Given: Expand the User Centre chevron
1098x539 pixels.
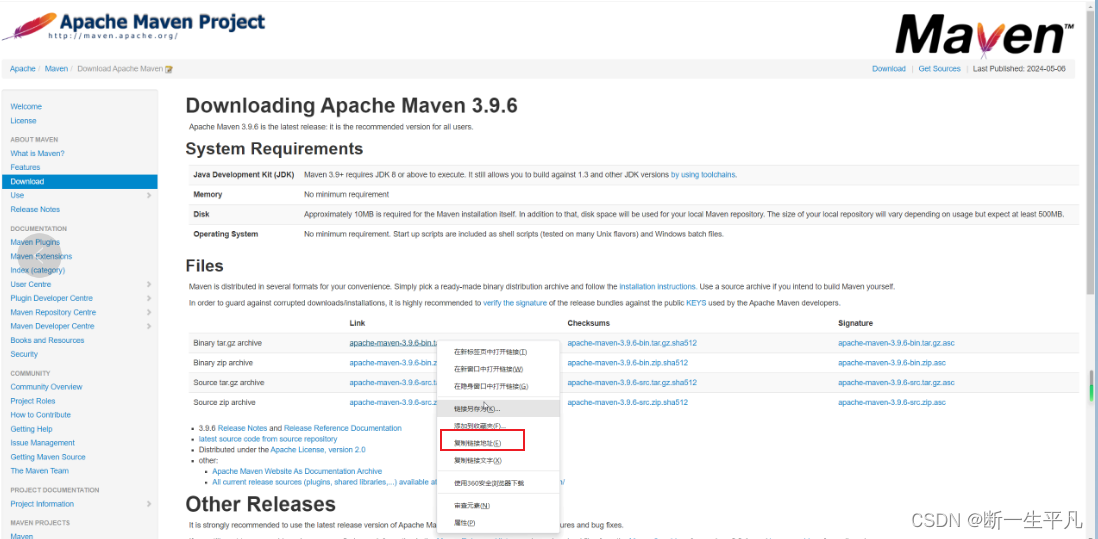Looking at the screenshot, I should coord(149,284).
